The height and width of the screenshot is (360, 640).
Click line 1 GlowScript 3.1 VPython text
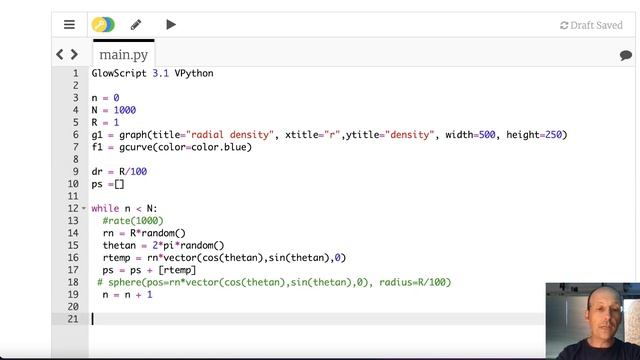tap(152, 73)
